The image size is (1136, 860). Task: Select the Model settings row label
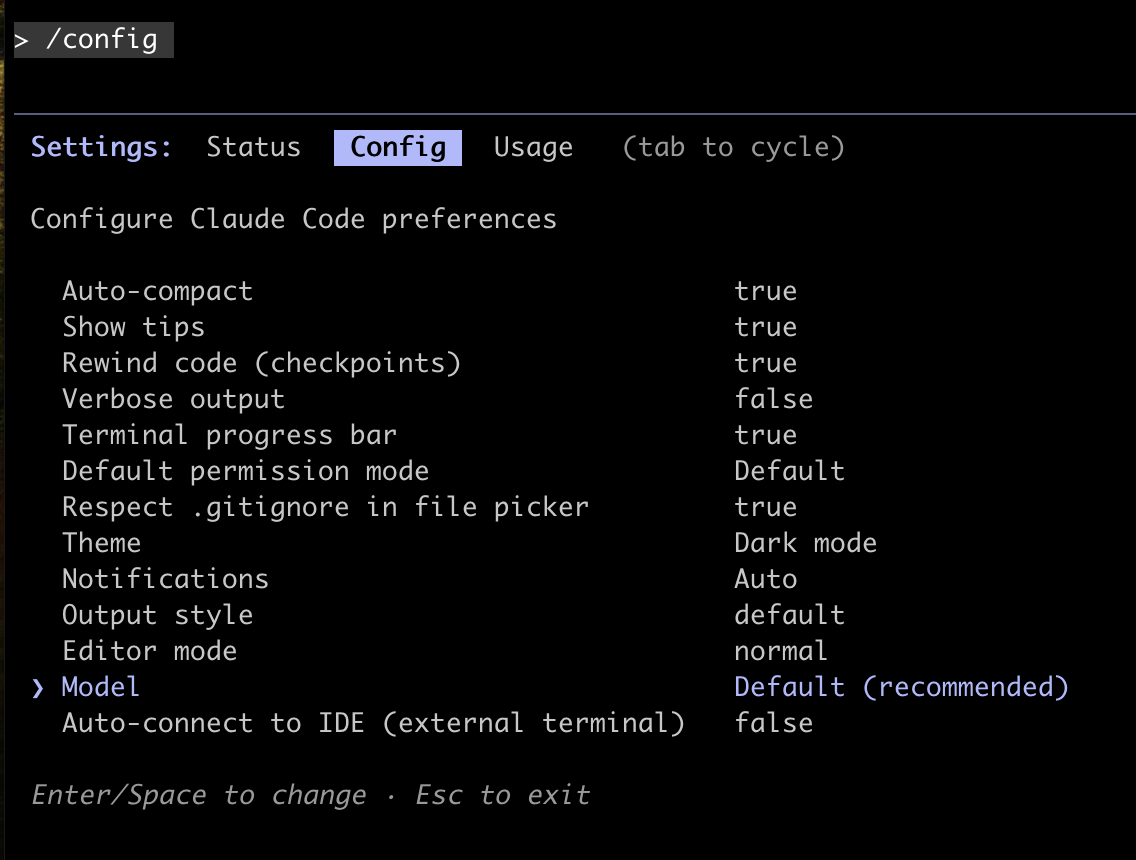[x=100, y=687]
